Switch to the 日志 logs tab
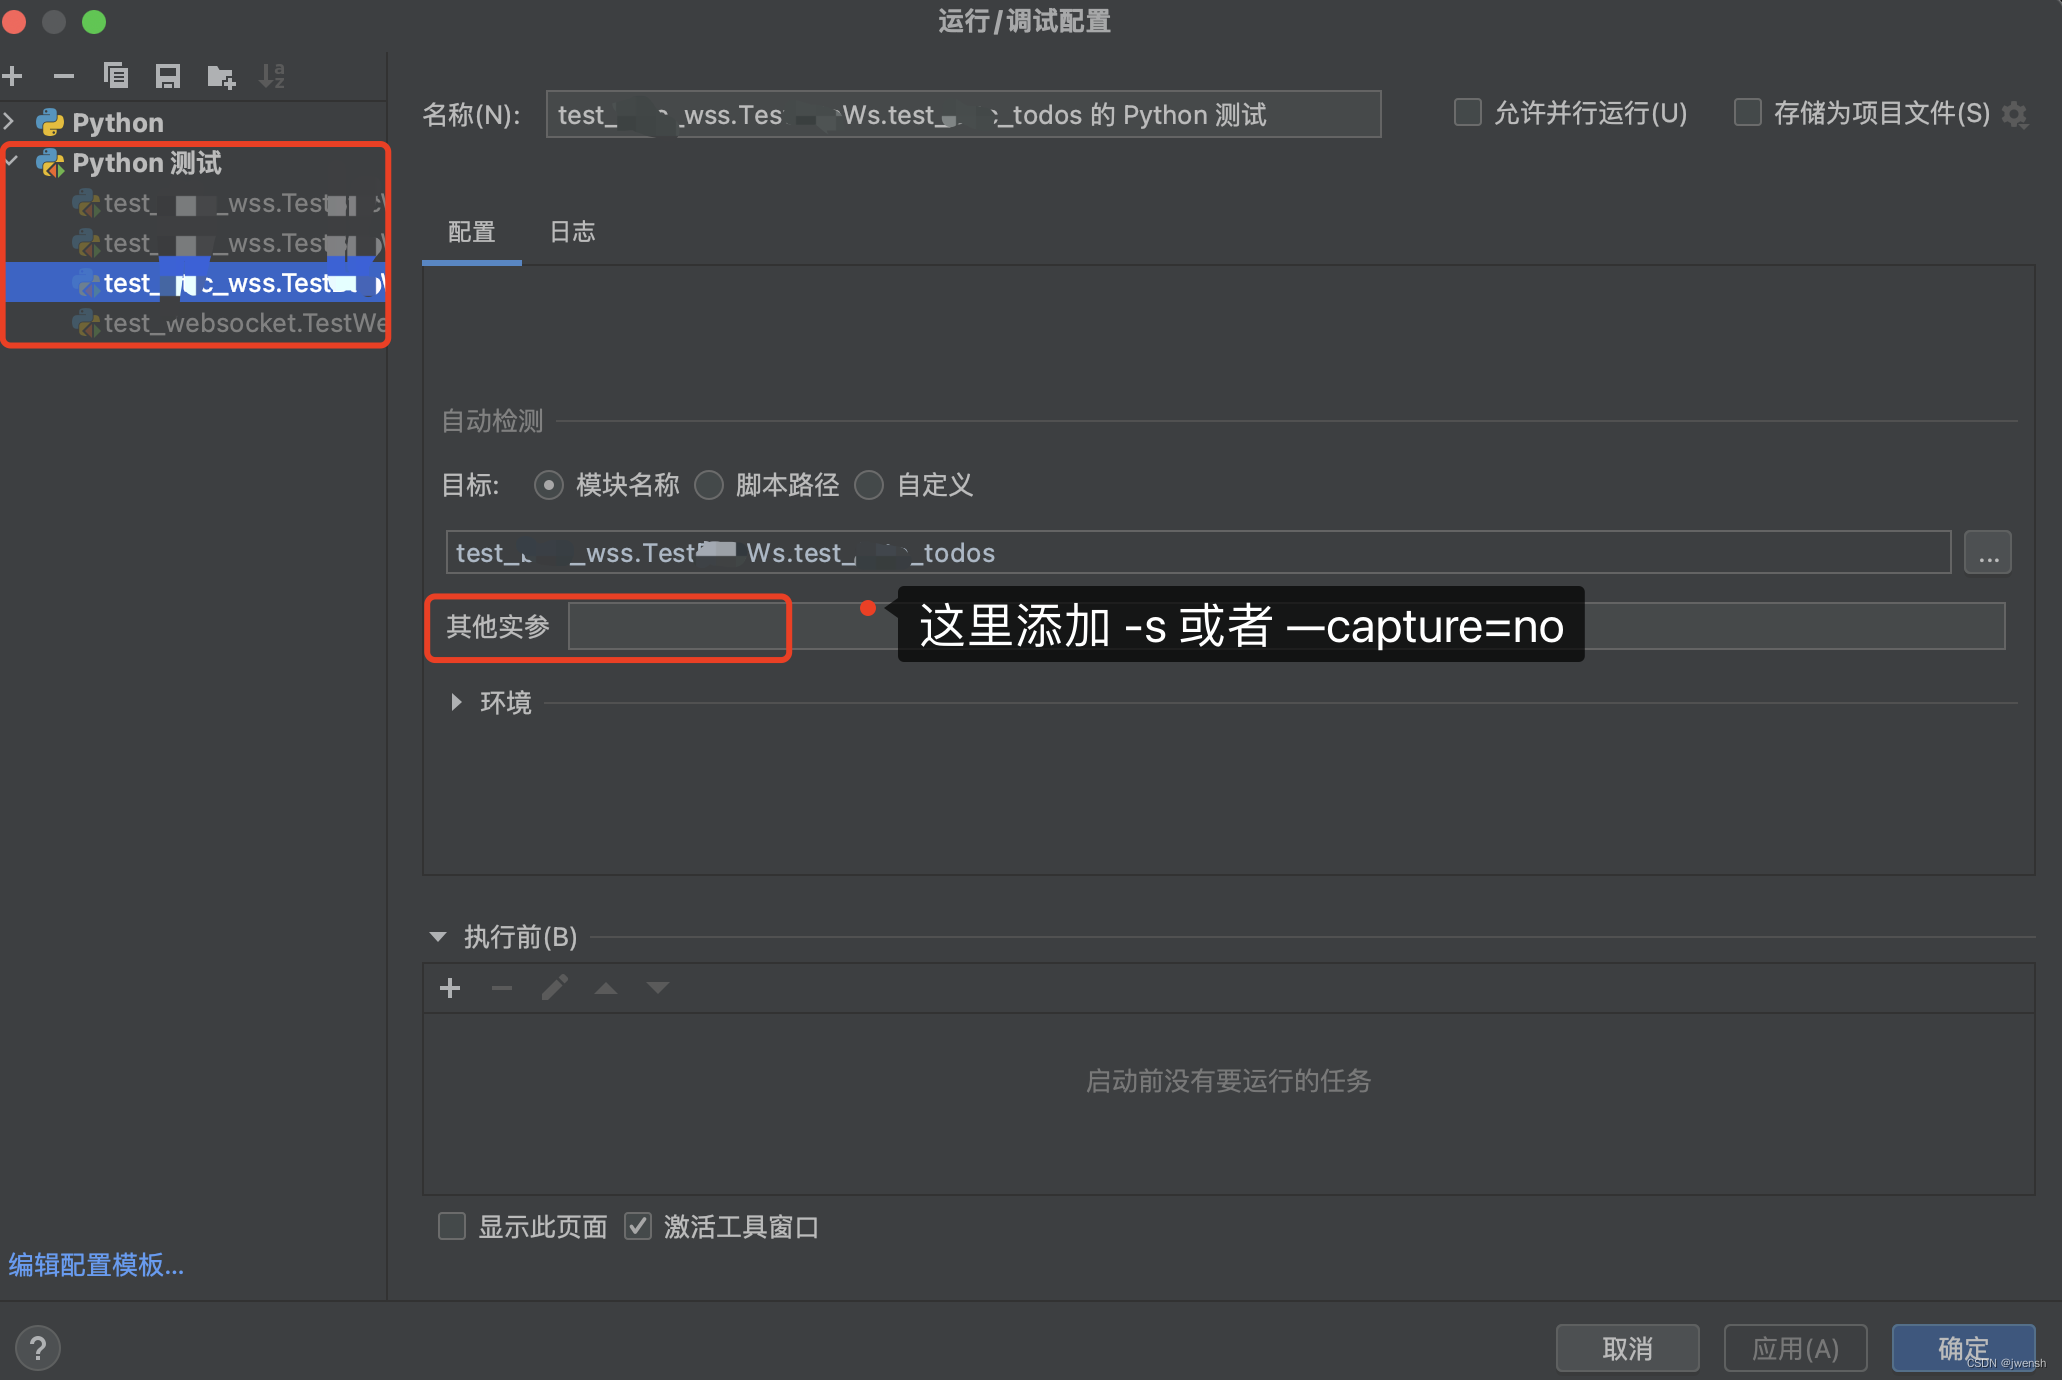2062x1380 pixels. [573, 232]
